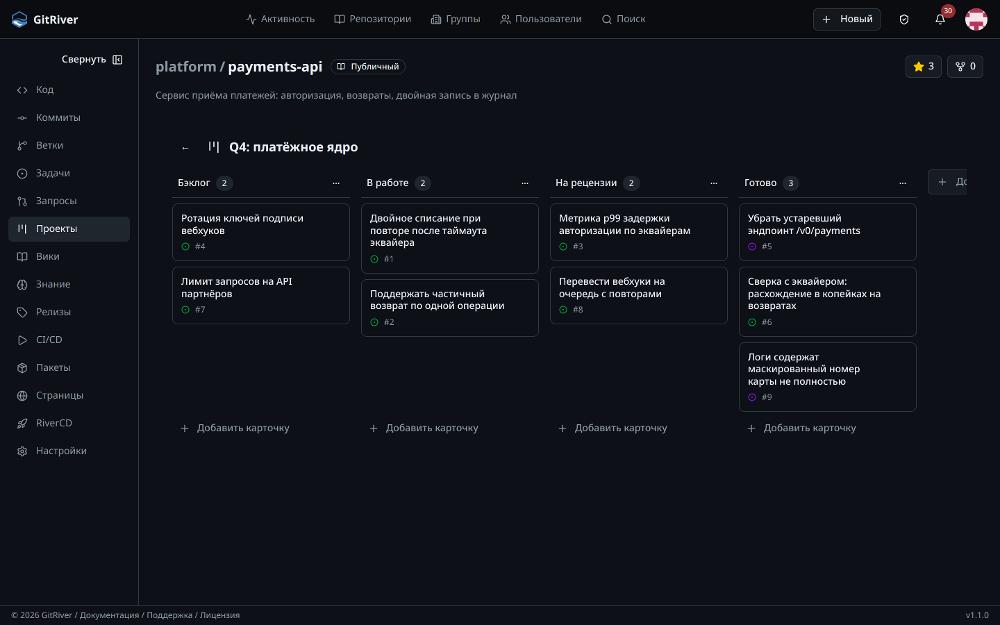
Task: Open CI/CD in sidebar
Action: [69, 340]
